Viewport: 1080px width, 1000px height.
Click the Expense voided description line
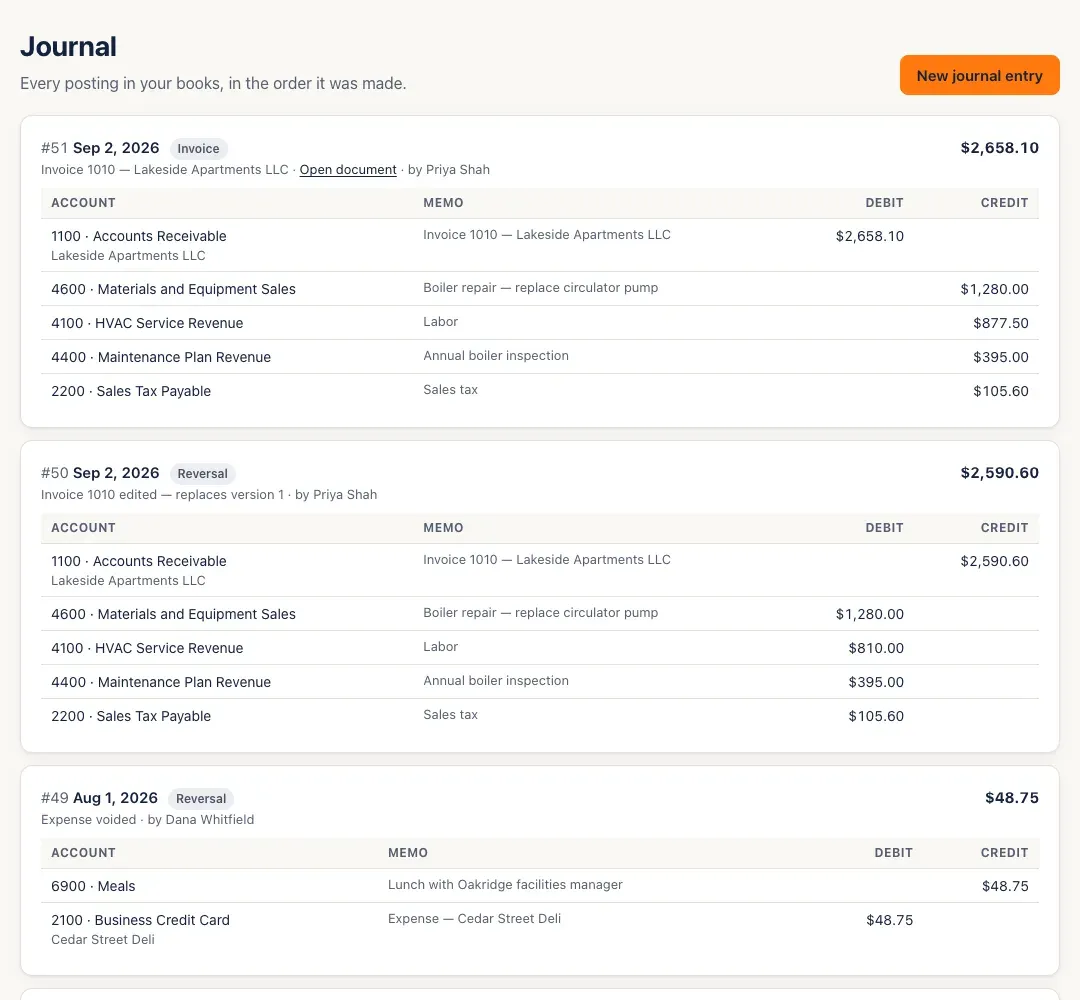147,820
